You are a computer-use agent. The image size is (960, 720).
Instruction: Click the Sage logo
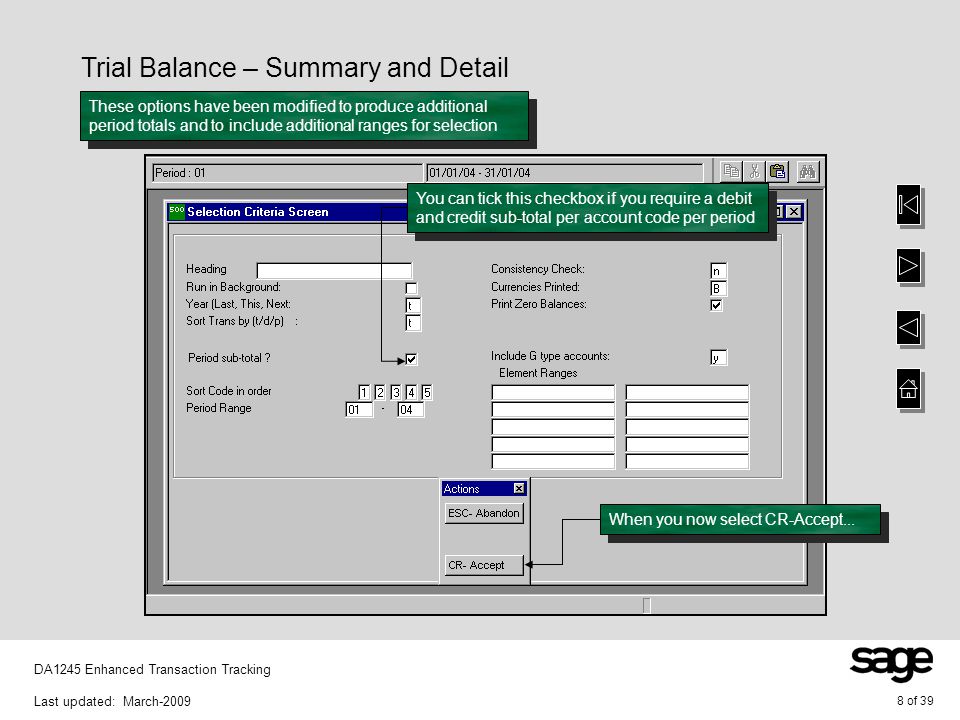[891, 664]
